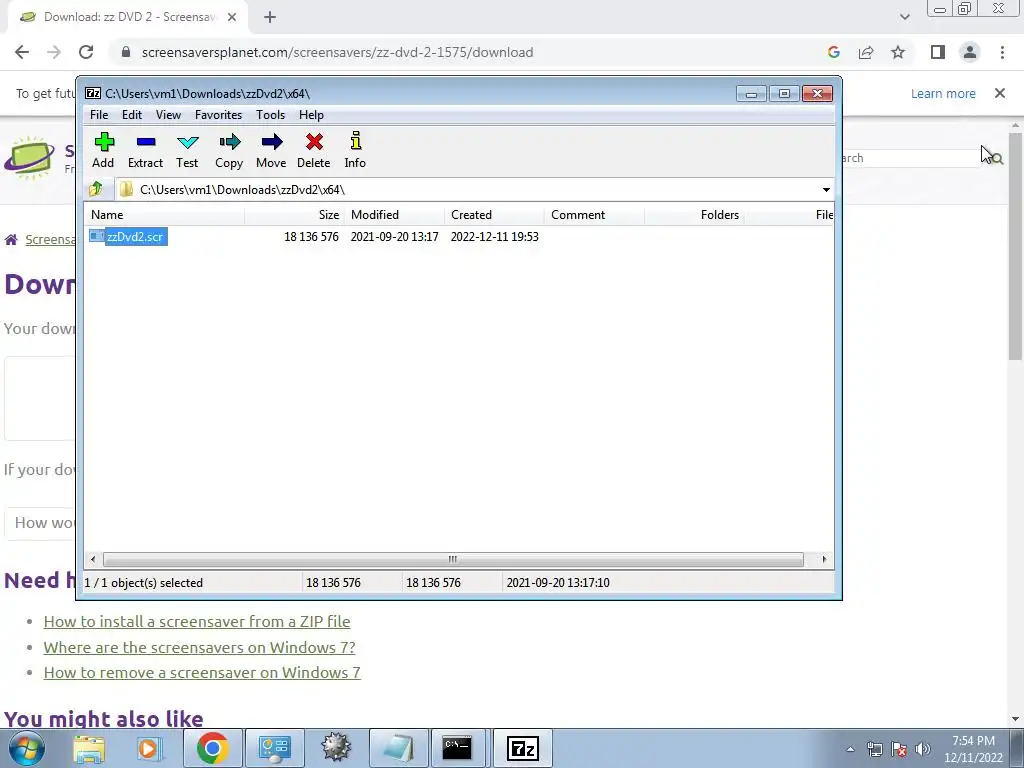Image resolution: width=1024 pixels, height=768 pixels.
Task: Click the website search magnifier icon
Action: (x=997, y=158)
